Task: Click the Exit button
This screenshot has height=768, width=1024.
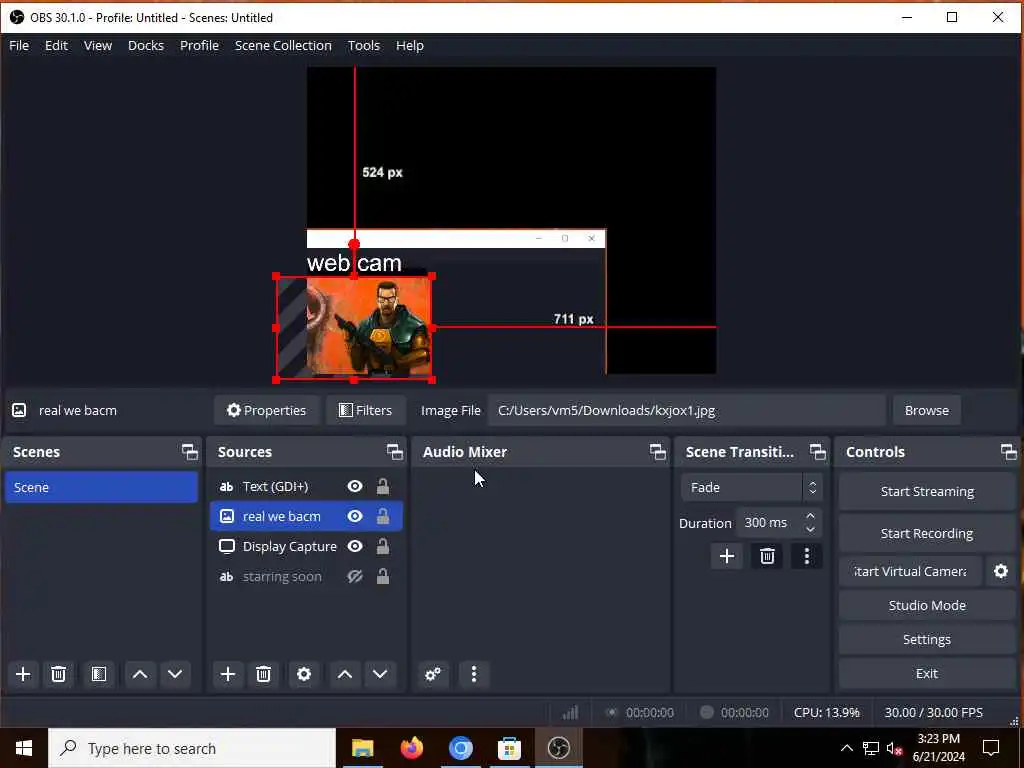Action: pos(927,673)
